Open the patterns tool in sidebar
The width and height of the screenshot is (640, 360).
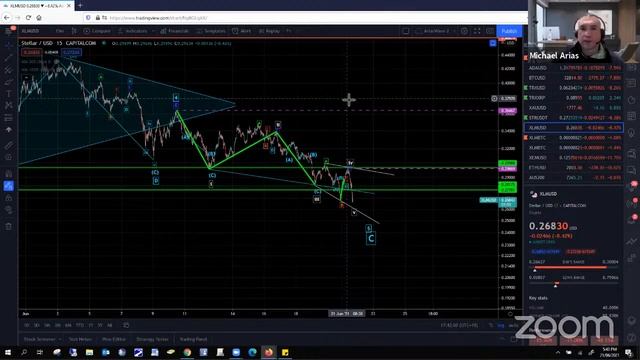[x=9, y=106]
